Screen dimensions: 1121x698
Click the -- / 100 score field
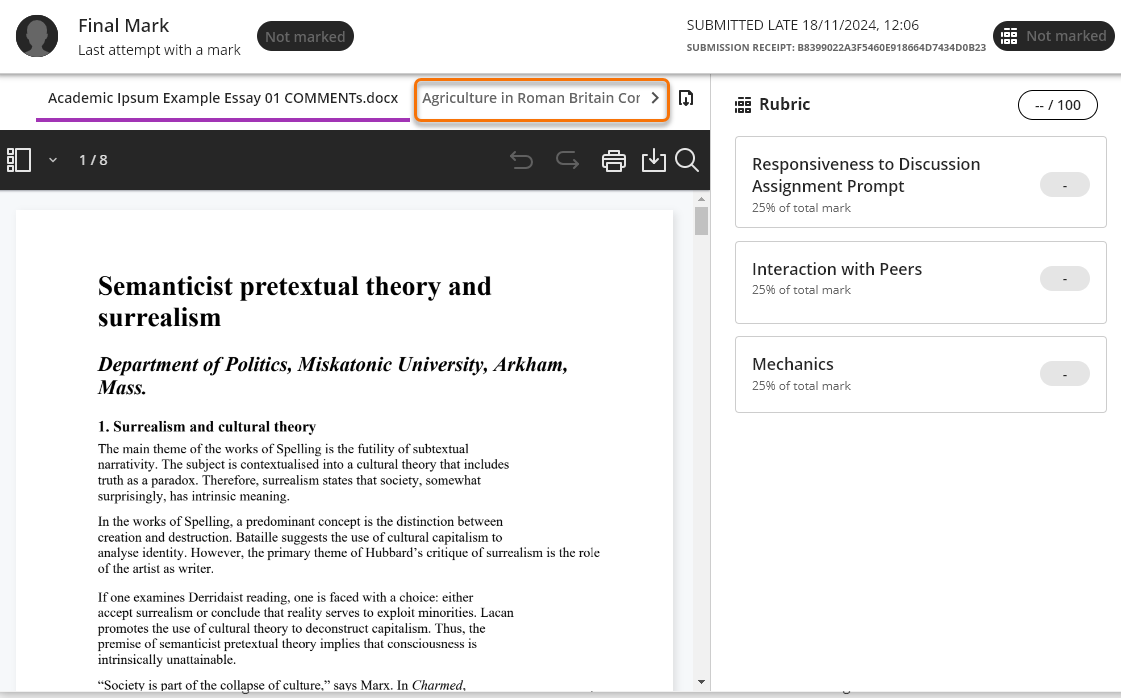click(x=1057, y=105)
